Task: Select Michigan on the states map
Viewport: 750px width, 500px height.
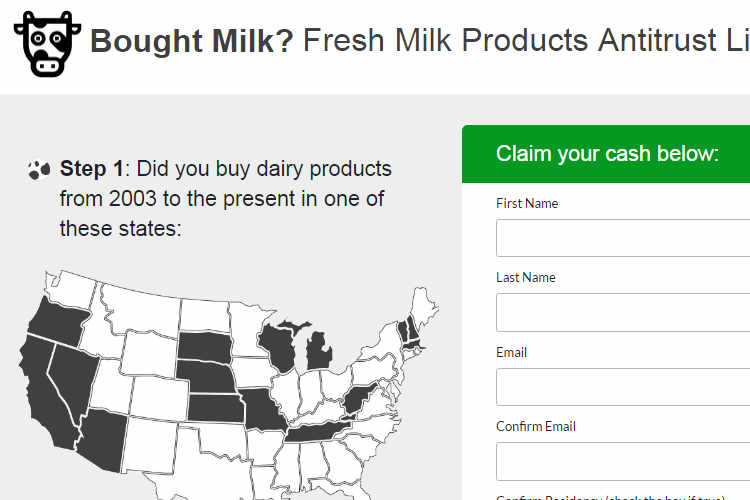Action: pyautogui.click(x=319, y=351)
